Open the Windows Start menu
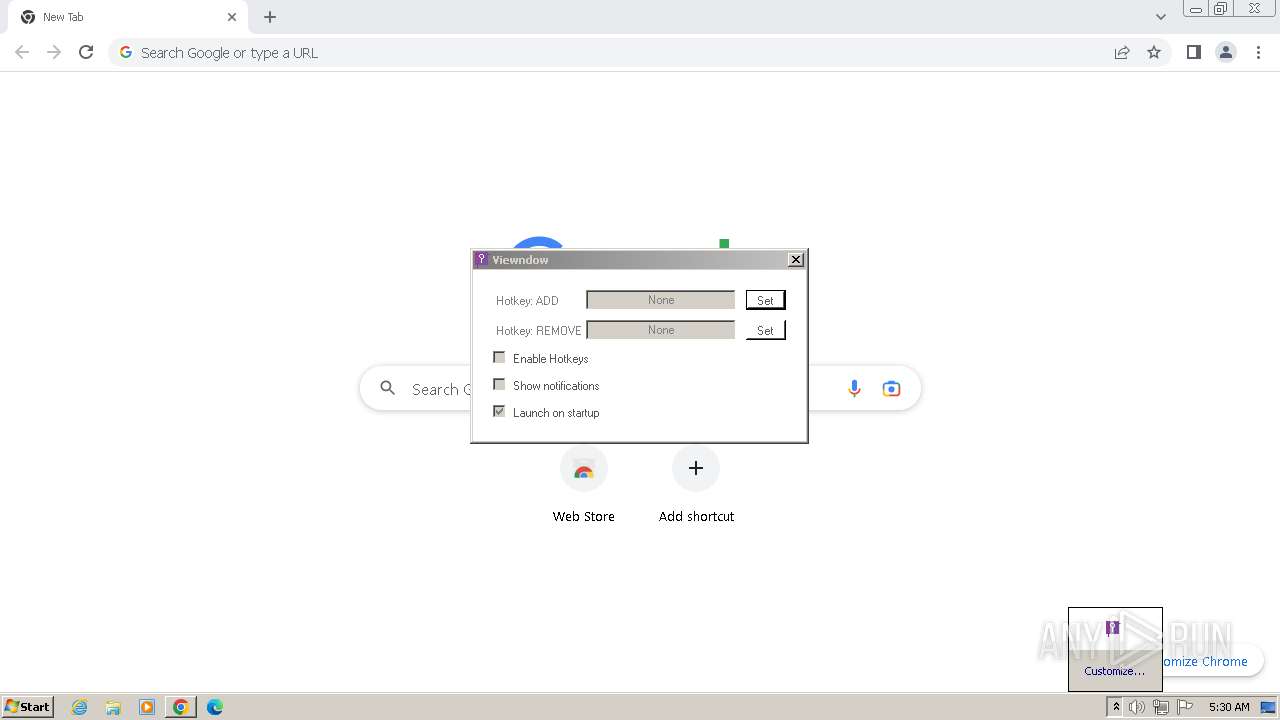This screenshot has height=720, width=1280. click(28, 706)
